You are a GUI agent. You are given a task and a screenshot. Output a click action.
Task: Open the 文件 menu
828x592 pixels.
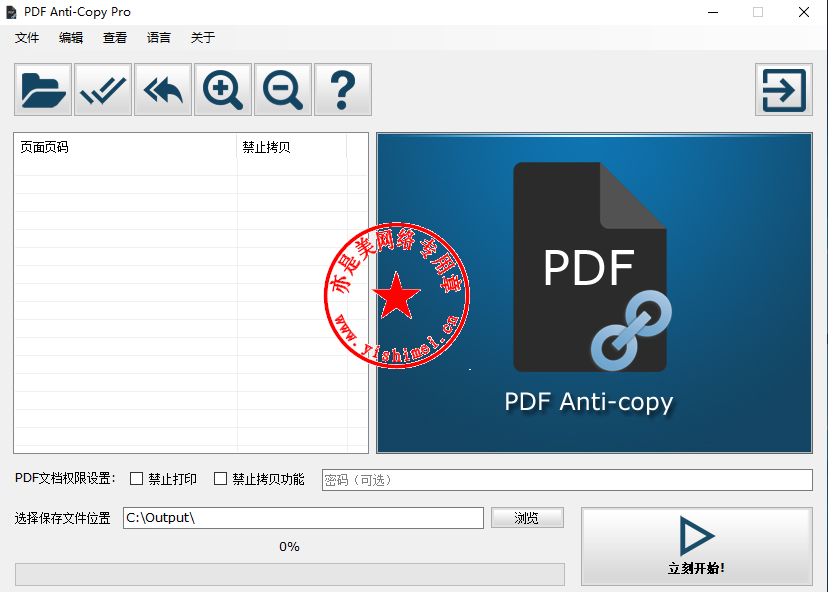point(27,37)
